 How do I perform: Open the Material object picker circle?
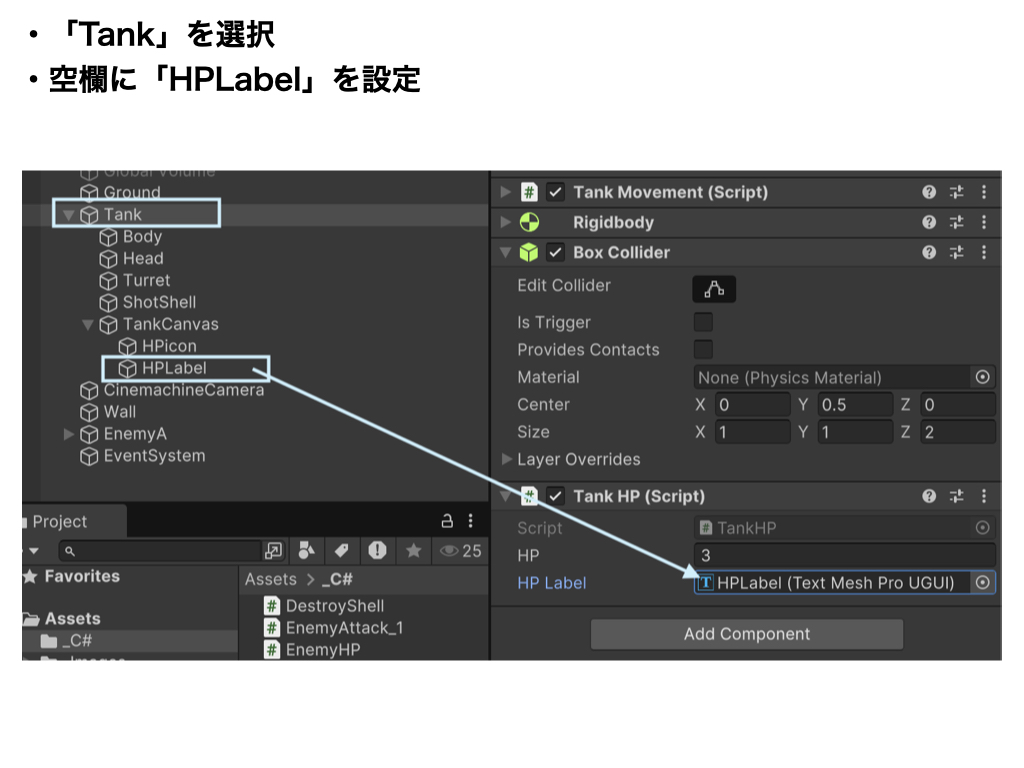point(982,377)
